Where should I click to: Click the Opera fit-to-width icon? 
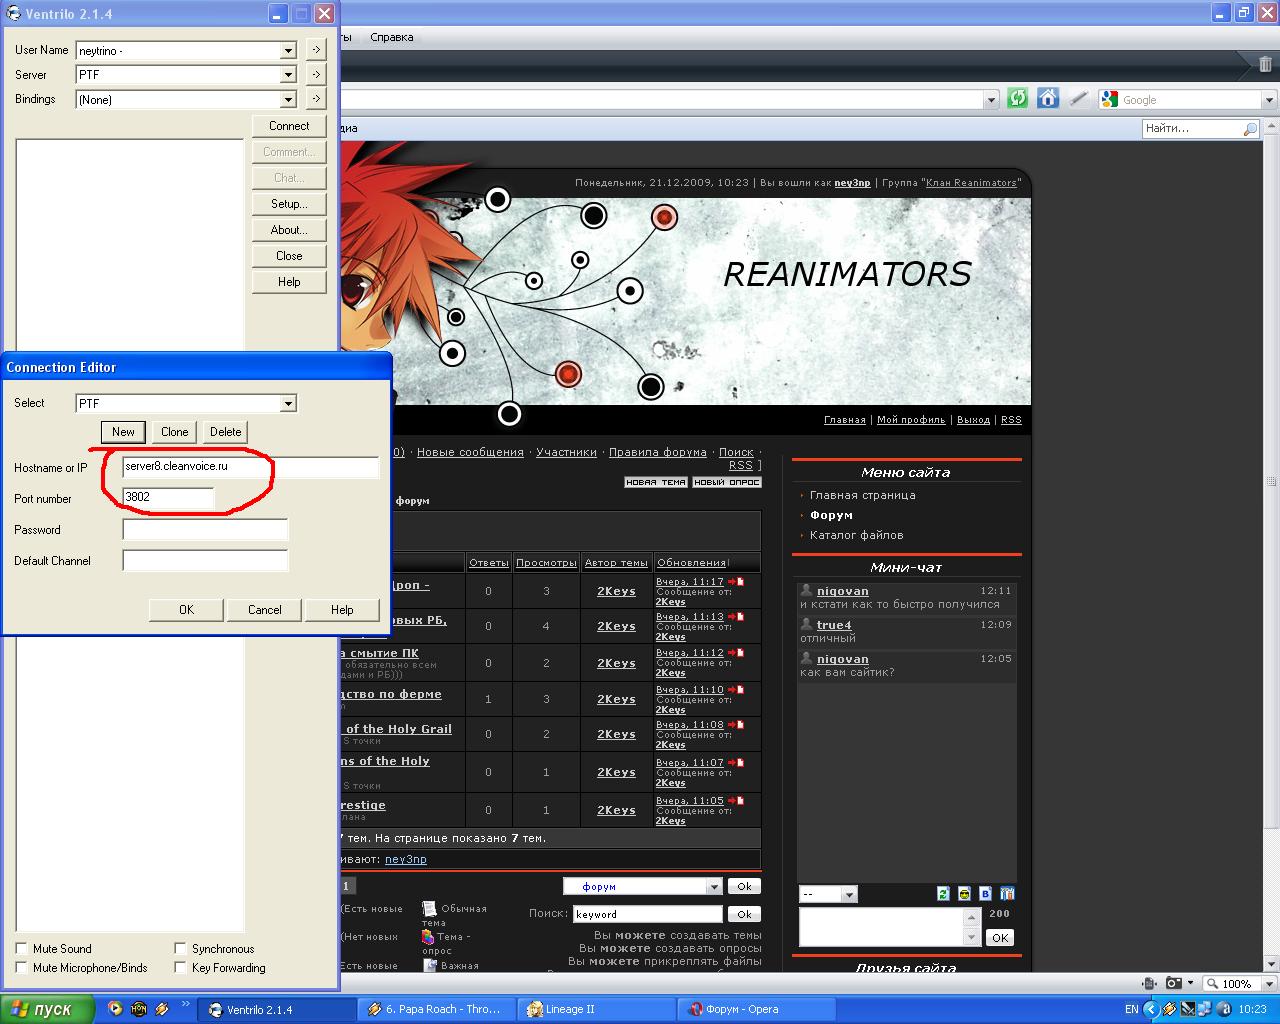(1149, 983)
